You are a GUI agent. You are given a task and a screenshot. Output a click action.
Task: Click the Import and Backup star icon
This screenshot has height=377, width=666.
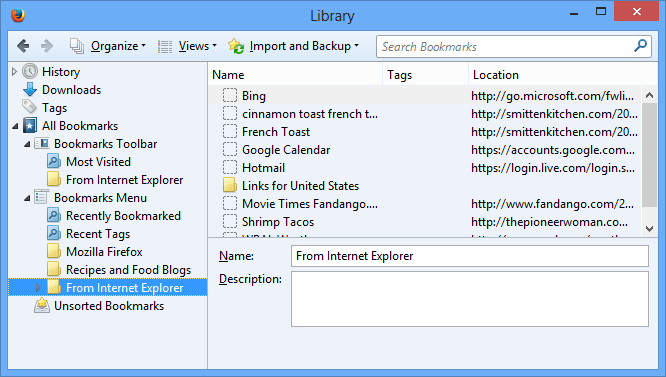[236, 46]
